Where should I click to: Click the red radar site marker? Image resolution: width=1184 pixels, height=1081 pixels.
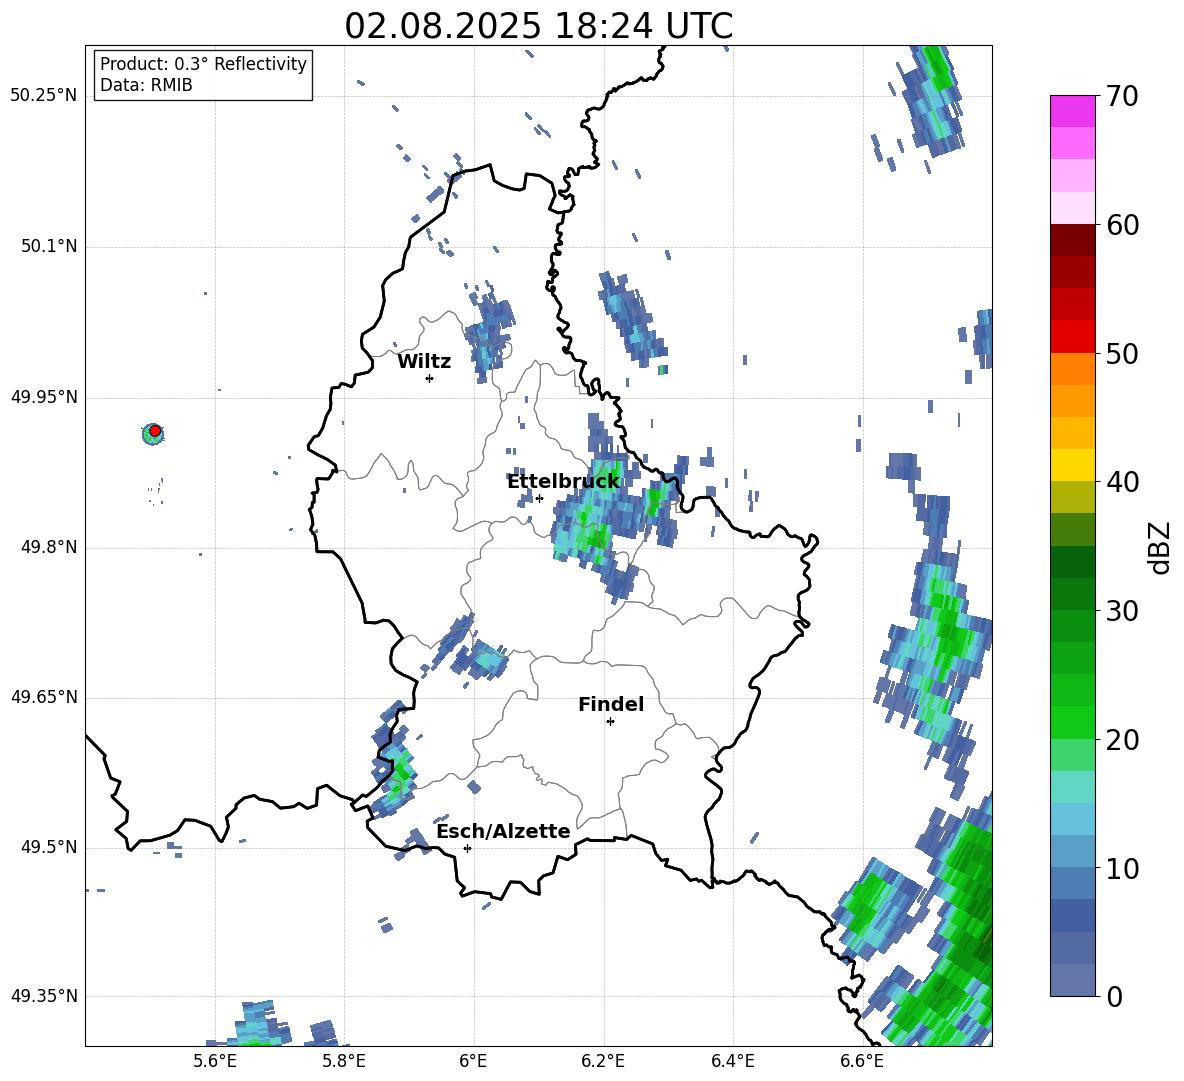click(155, 430)
